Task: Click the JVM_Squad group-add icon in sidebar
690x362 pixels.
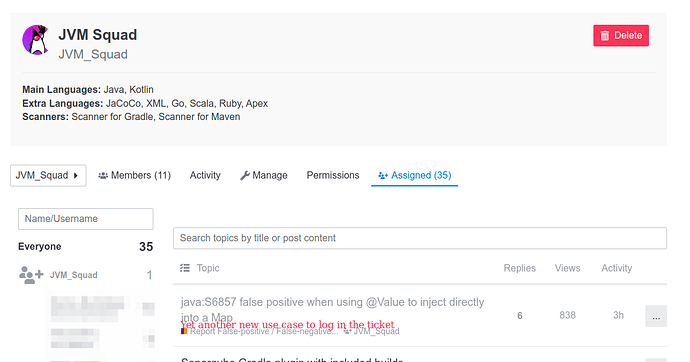Action: pos(31,275)
